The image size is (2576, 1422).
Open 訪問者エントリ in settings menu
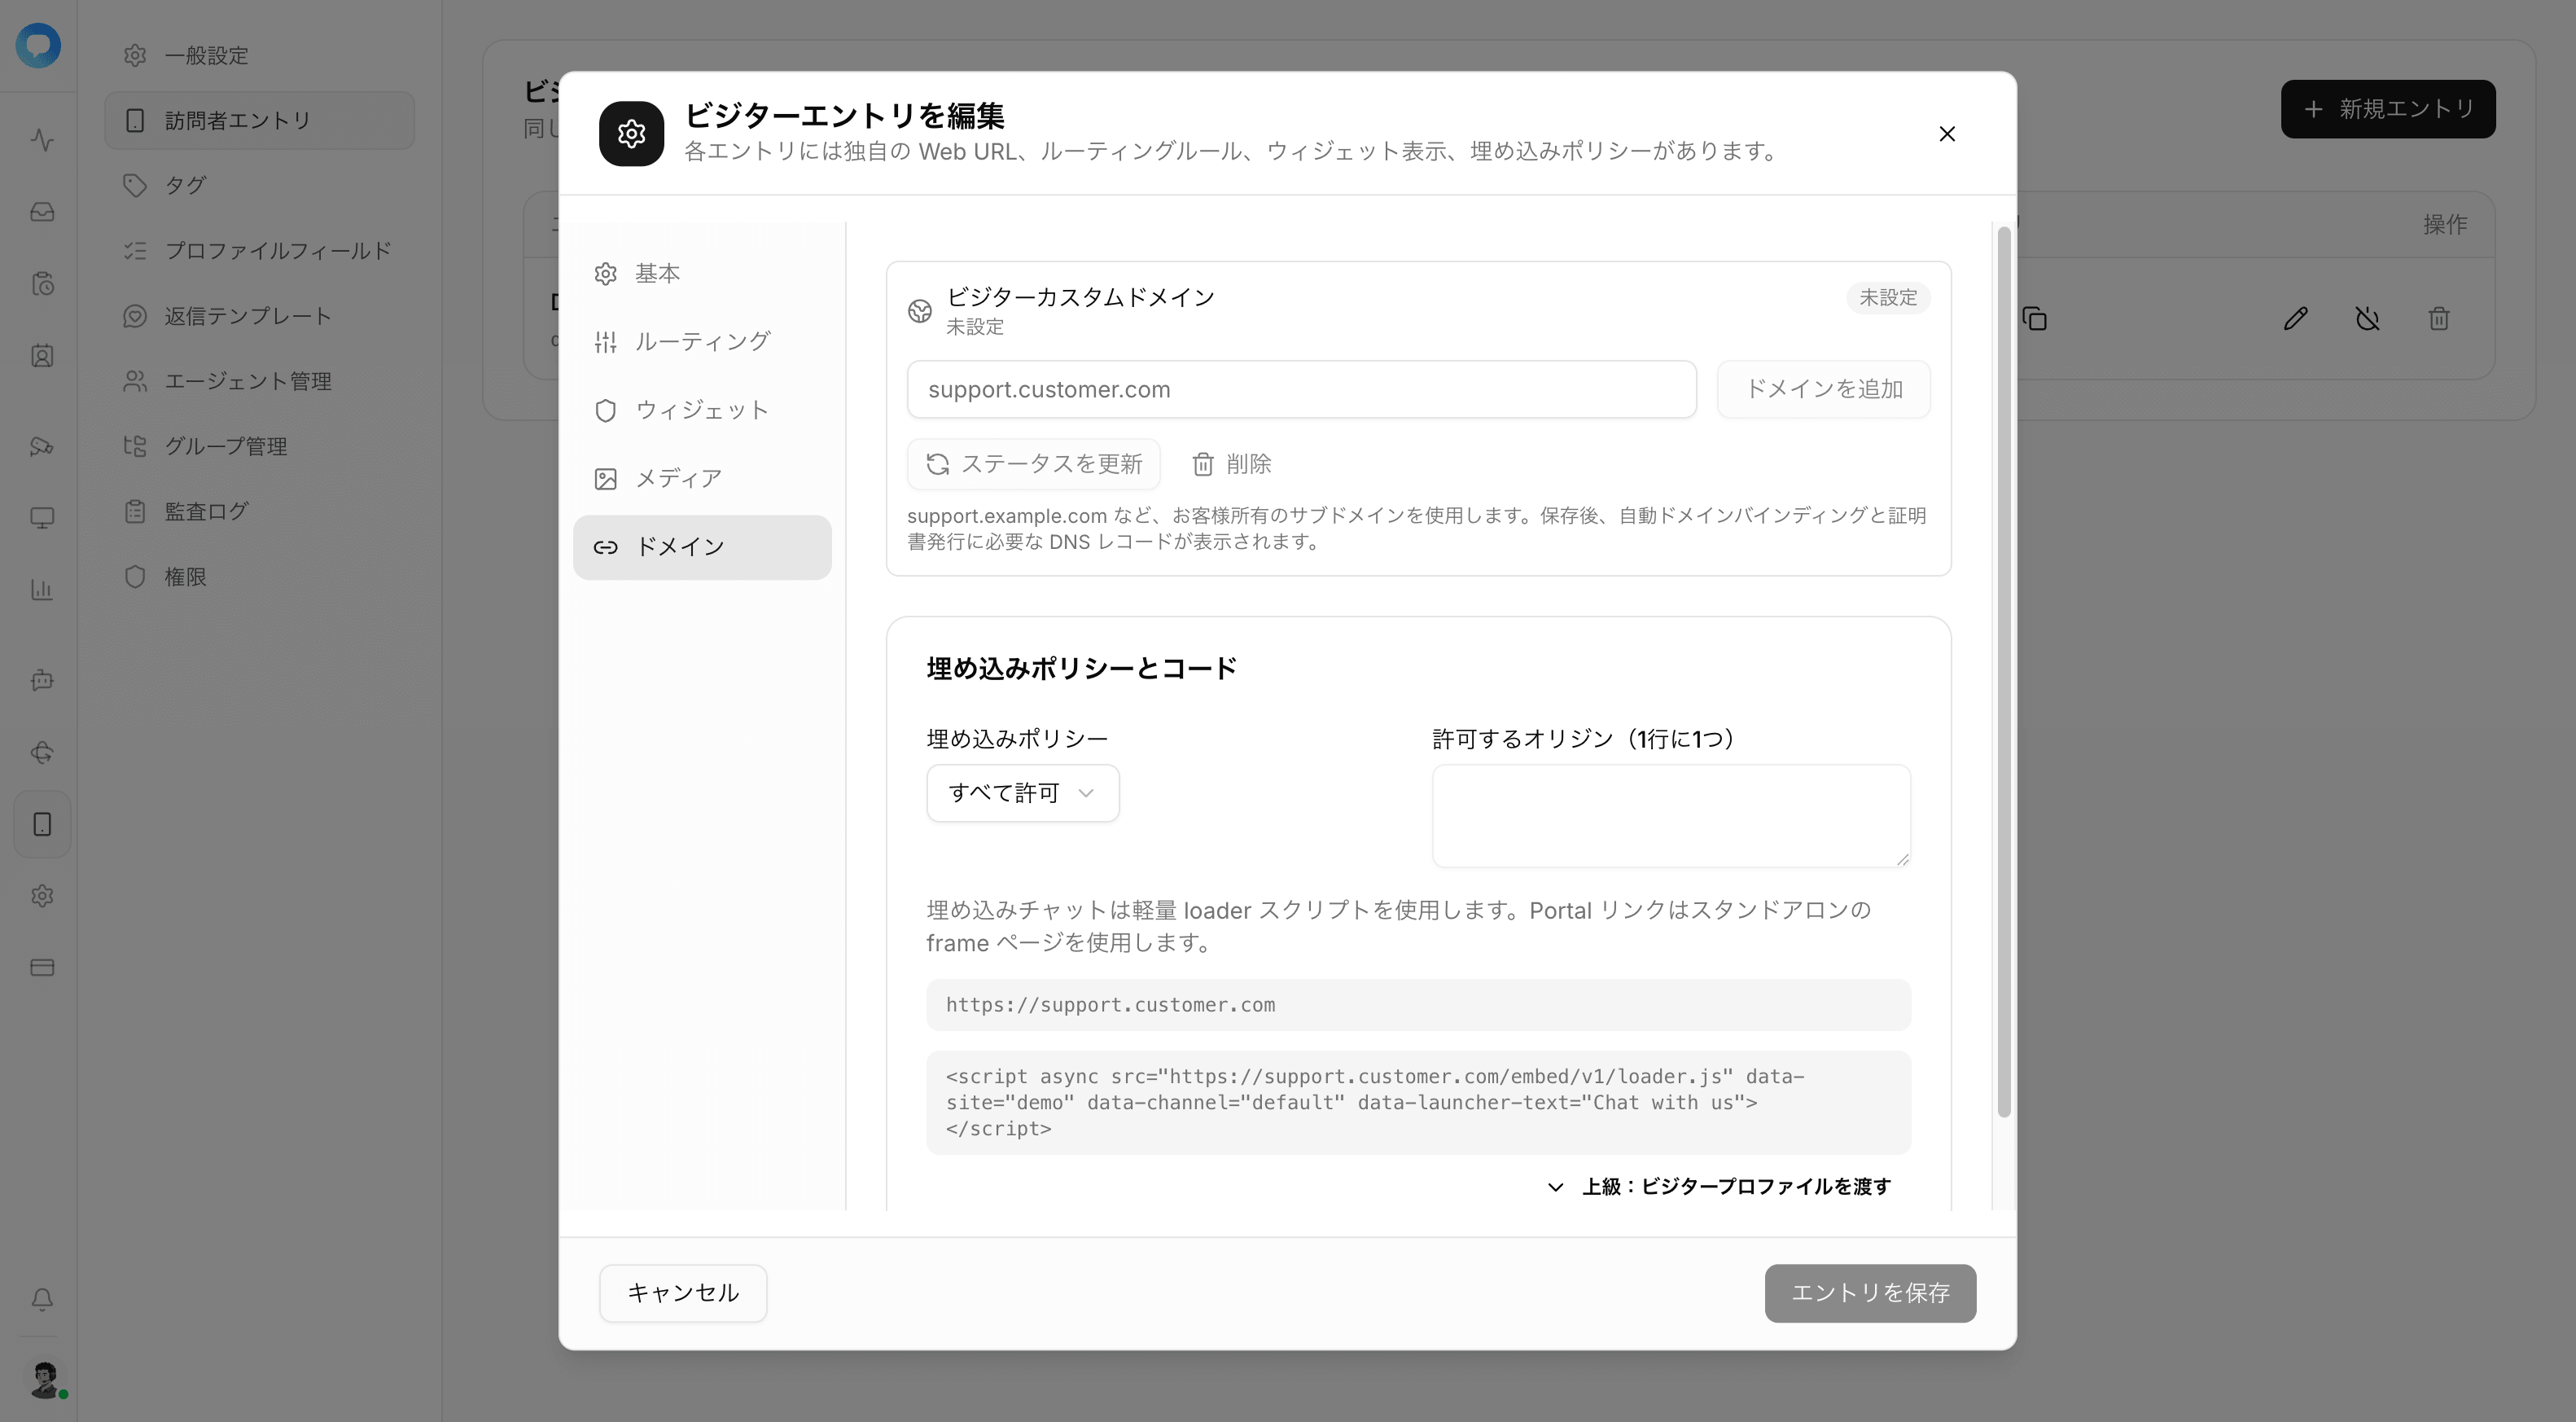pyautogui.click(x=259, y=121)
